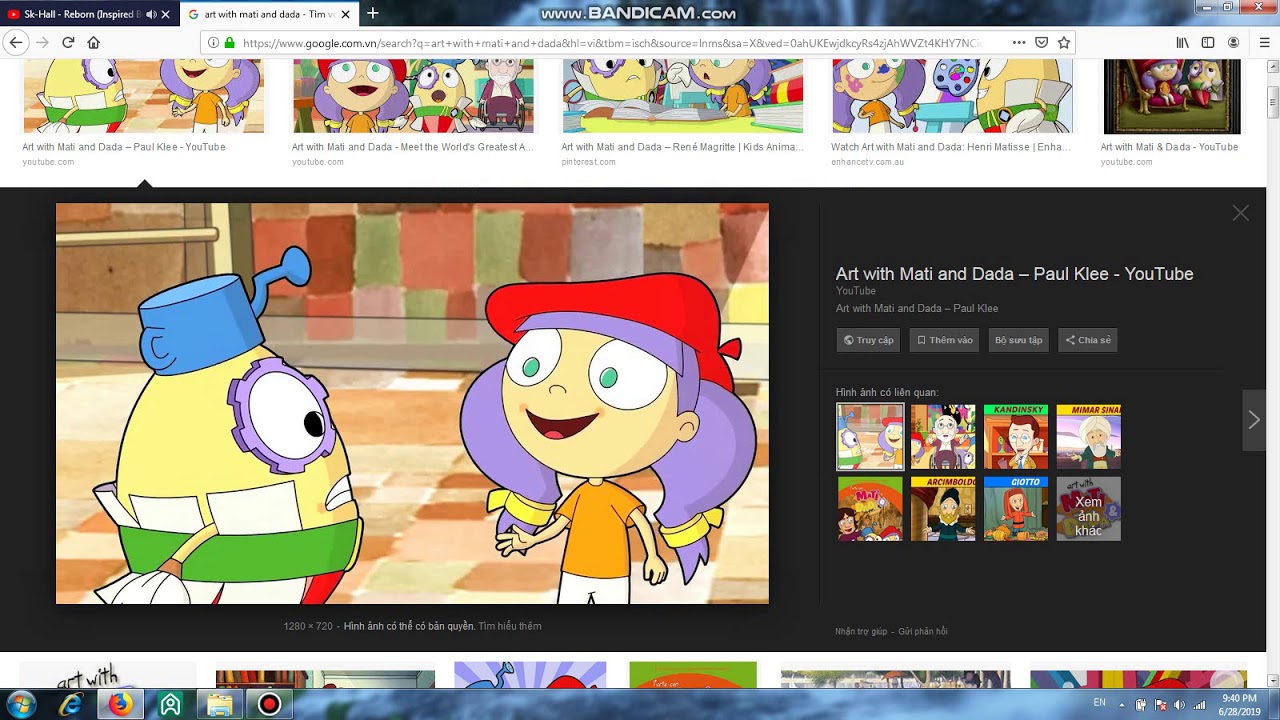Select related thumbnail with old man in wheelchair
Screen dimensions: 1280x720
pos(943,437)
